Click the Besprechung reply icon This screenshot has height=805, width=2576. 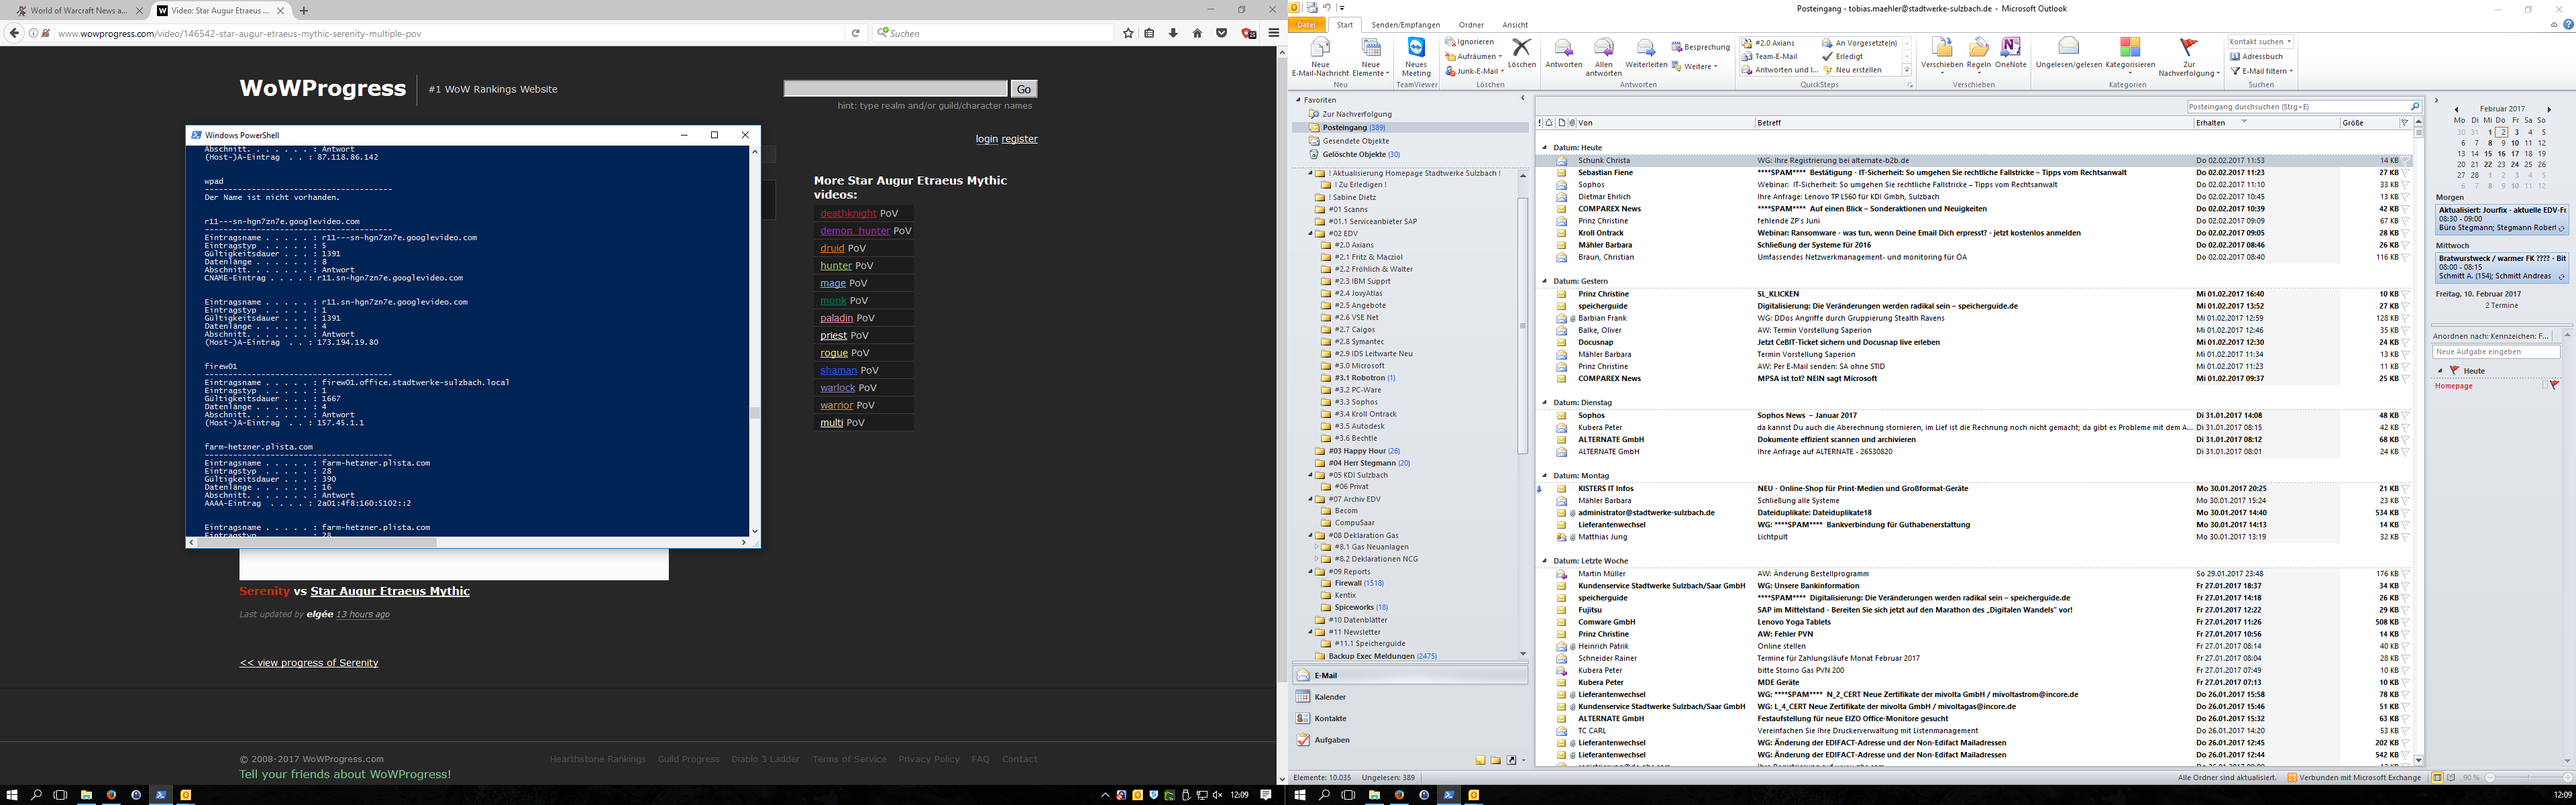click(x=1677, y=47)
